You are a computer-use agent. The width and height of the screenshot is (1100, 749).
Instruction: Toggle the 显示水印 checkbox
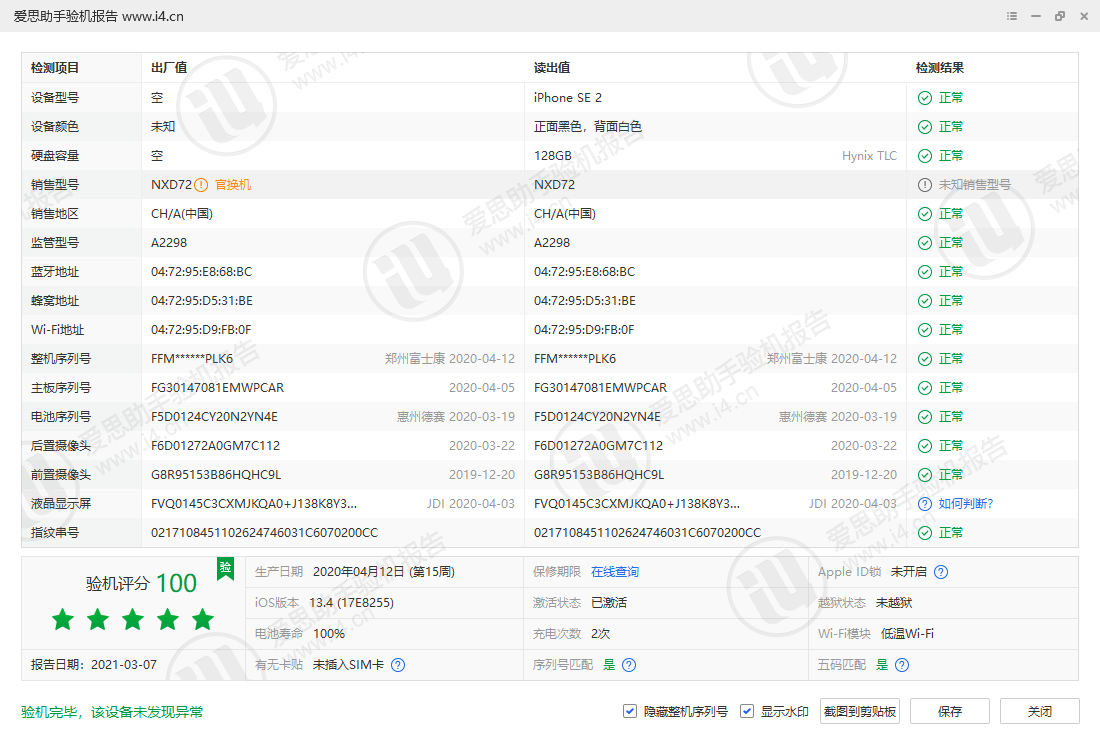tap(747, 711)
